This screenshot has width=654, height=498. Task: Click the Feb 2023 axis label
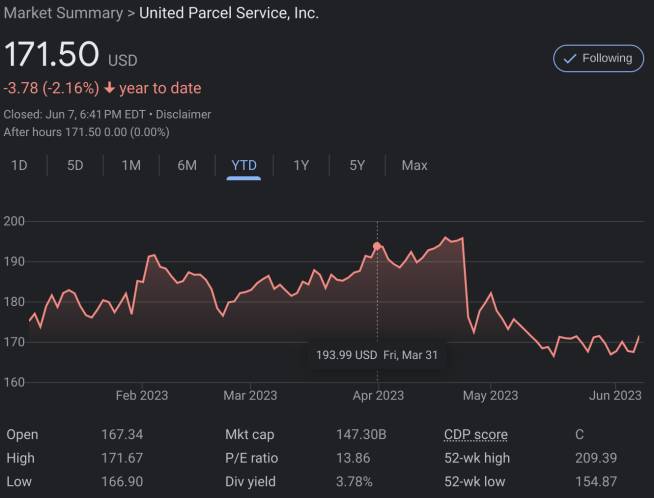tap(142, 395)
